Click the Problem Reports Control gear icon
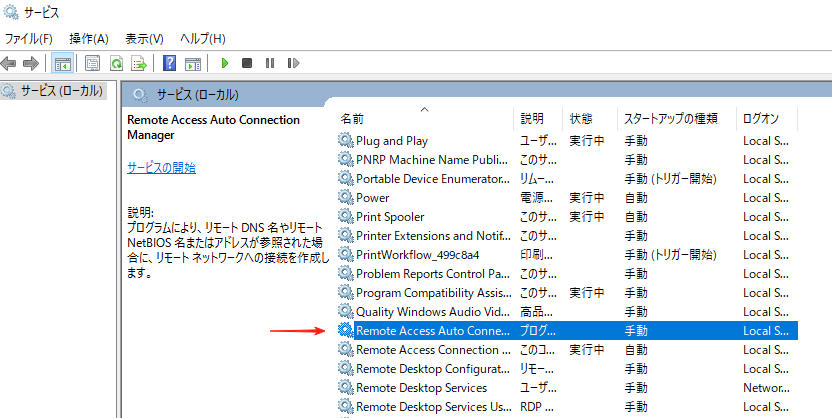This screenshot has width=832, height=418. [345, 274]
